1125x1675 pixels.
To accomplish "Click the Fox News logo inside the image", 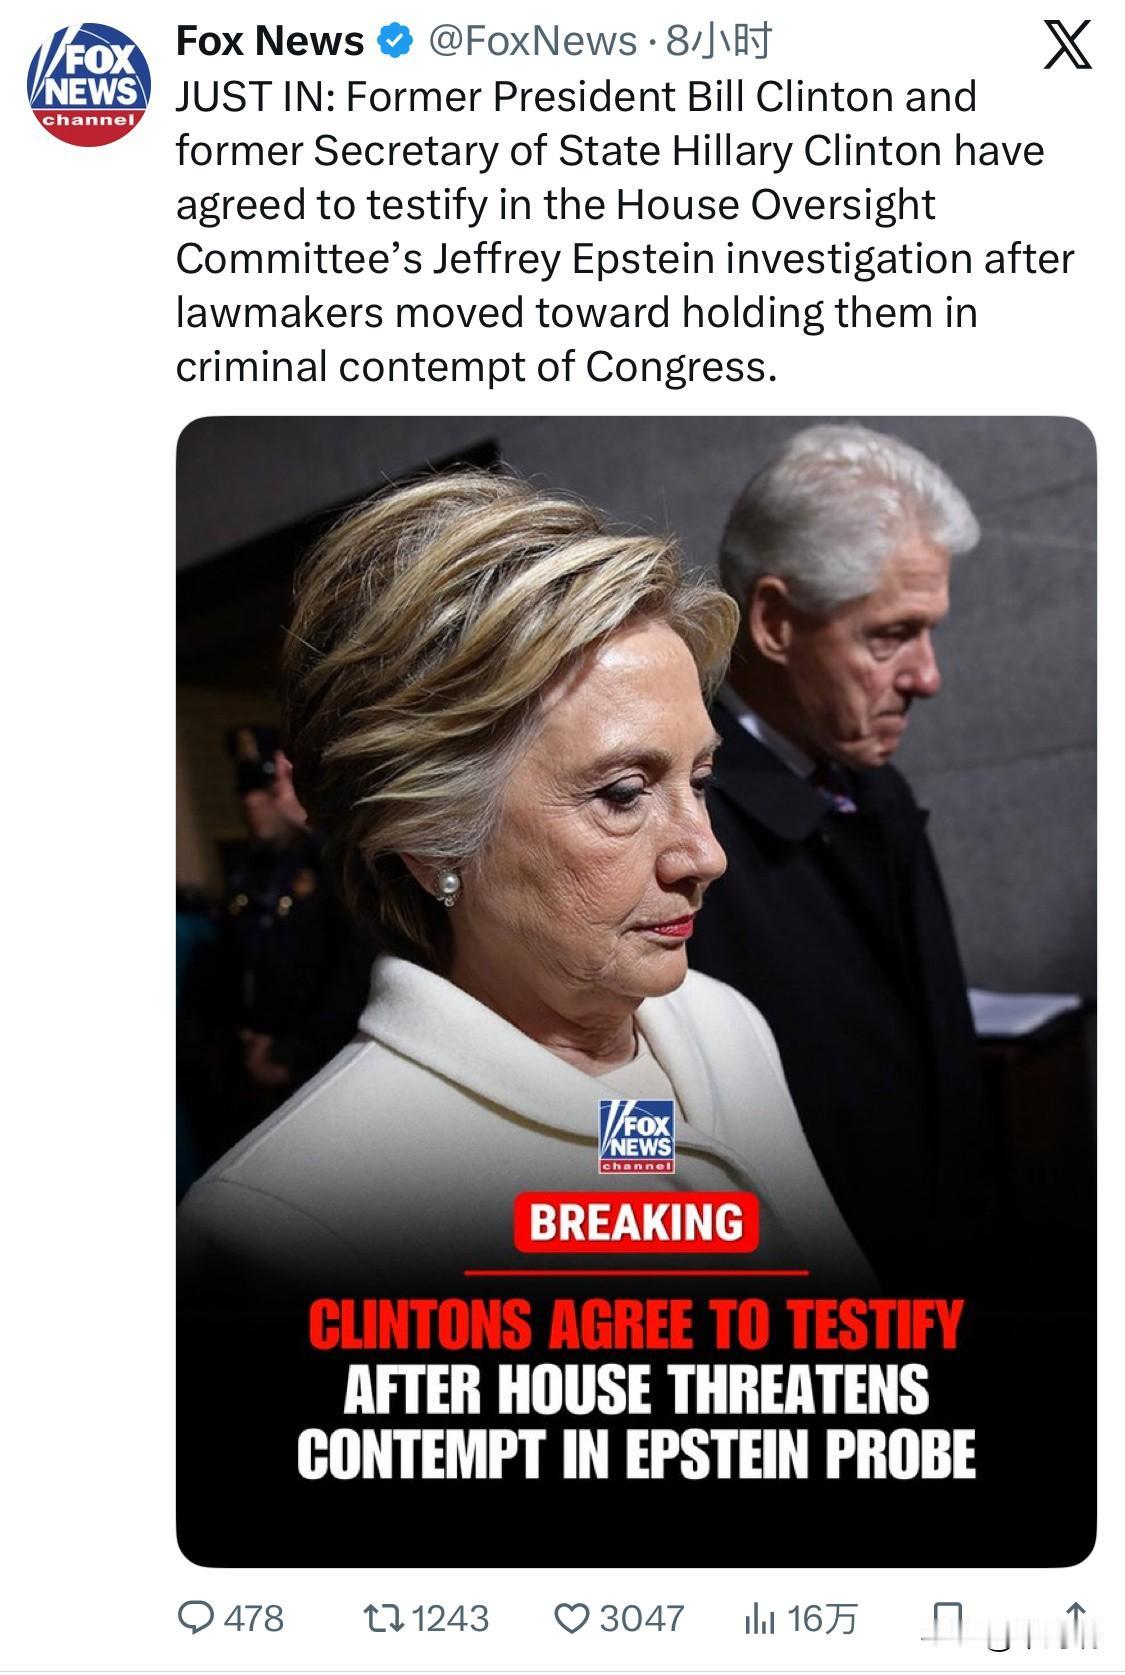I will tap(636, 1136).
